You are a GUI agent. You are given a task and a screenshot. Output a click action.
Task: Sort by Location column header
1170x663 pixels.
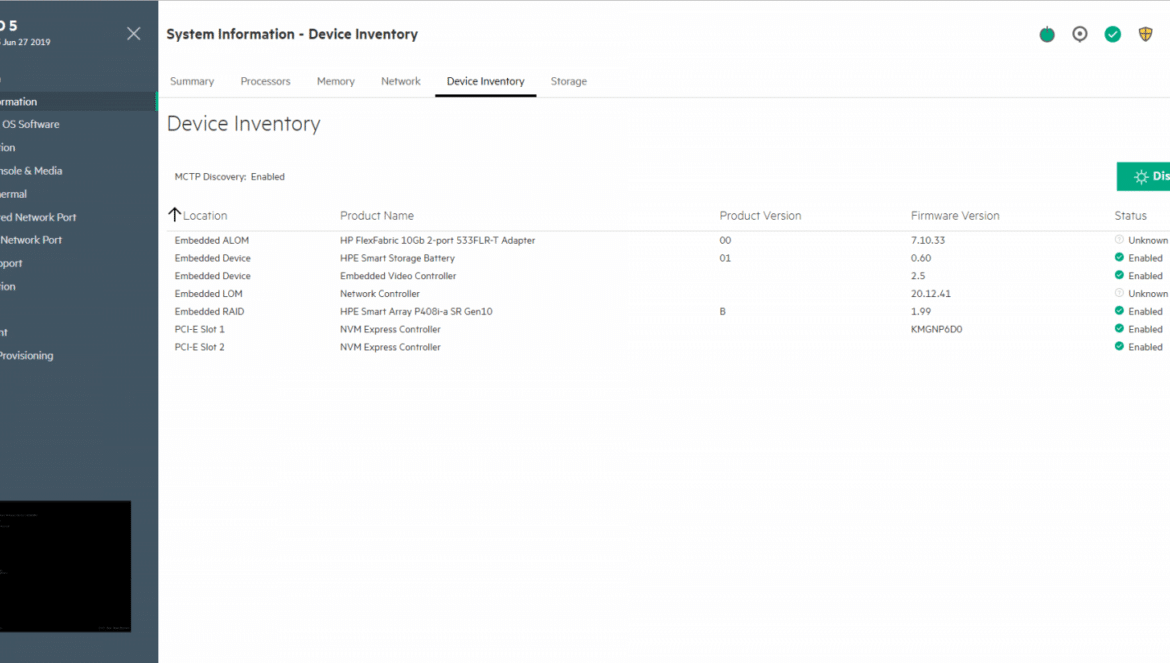205,216
